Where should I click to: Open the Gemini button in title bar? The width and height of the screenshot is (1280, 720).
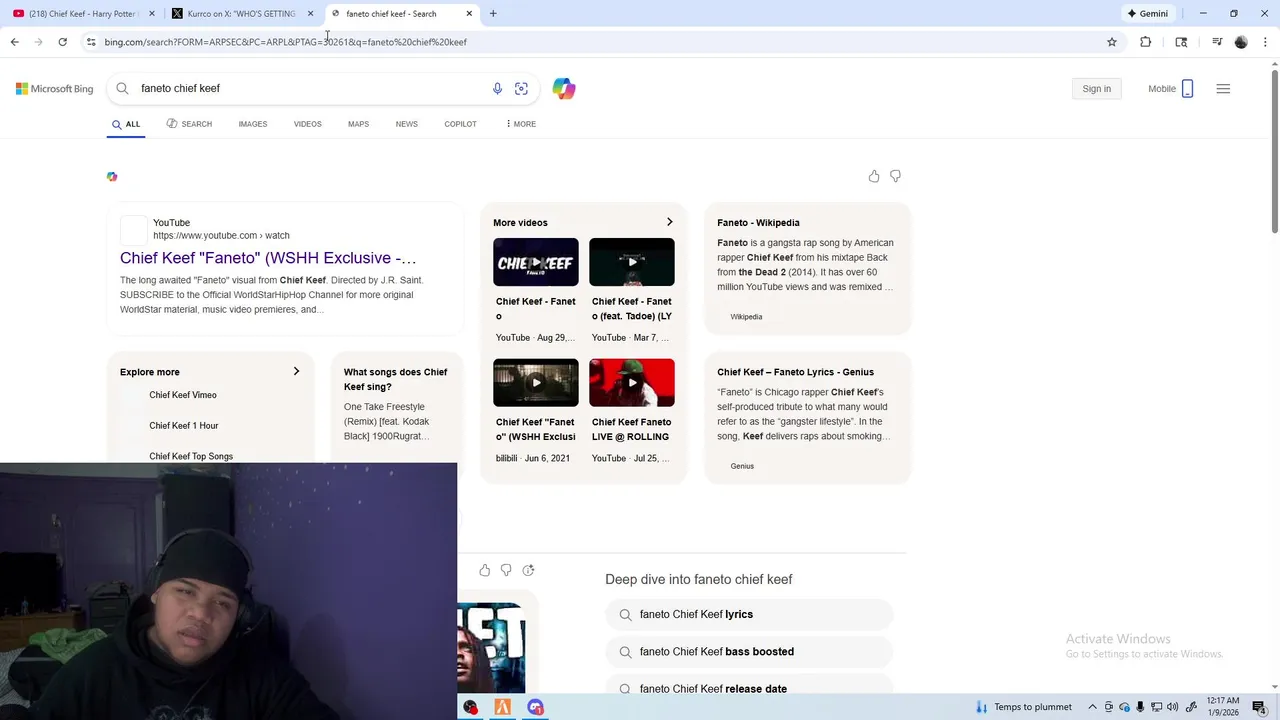[1147, 14]
